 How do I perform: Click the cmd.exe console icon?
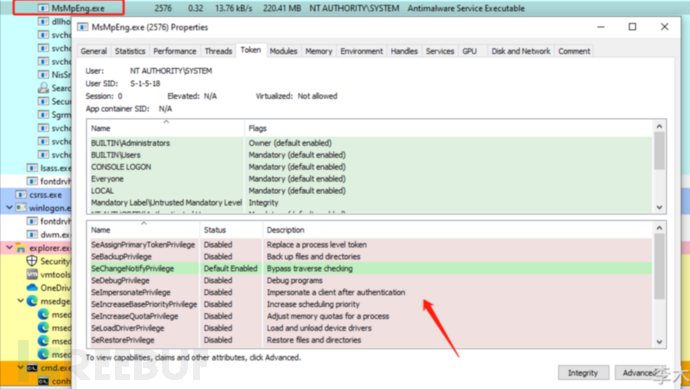coord(32,367)
